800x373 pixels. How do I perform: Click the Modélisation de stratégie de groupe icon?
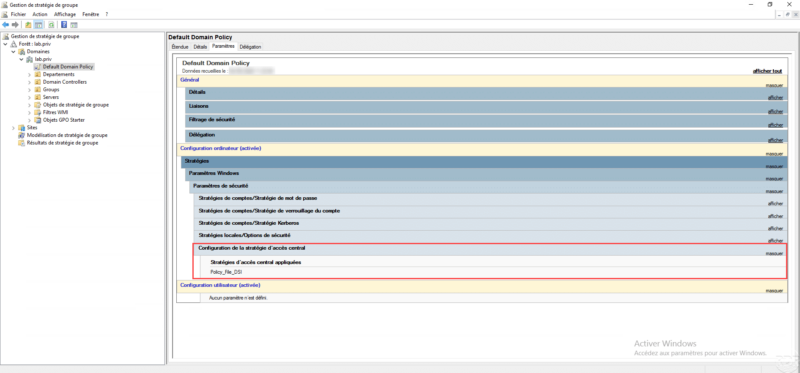(x=22, y=135)
